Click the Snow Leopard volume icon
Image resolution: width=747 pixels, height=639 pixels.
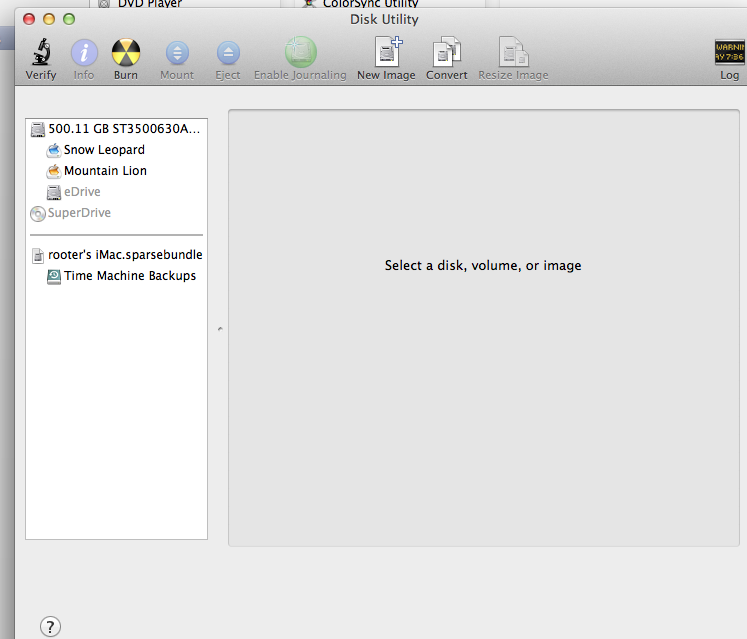[54, 150]
